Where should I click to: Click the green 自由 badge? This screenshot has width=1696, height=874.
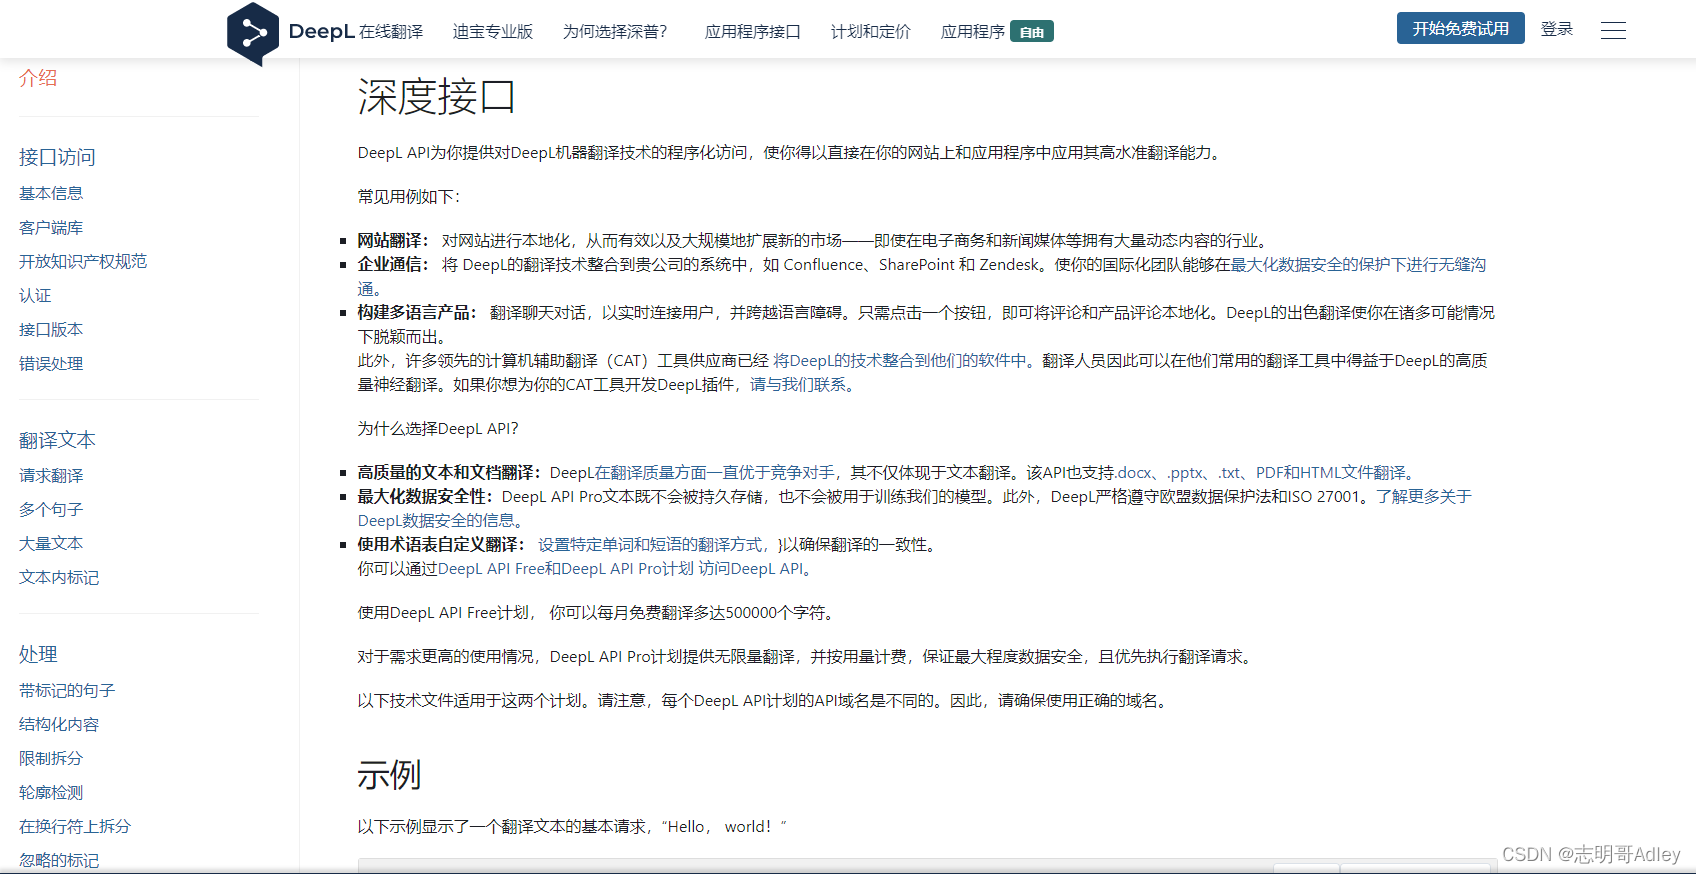click(x=1032, y=32)
